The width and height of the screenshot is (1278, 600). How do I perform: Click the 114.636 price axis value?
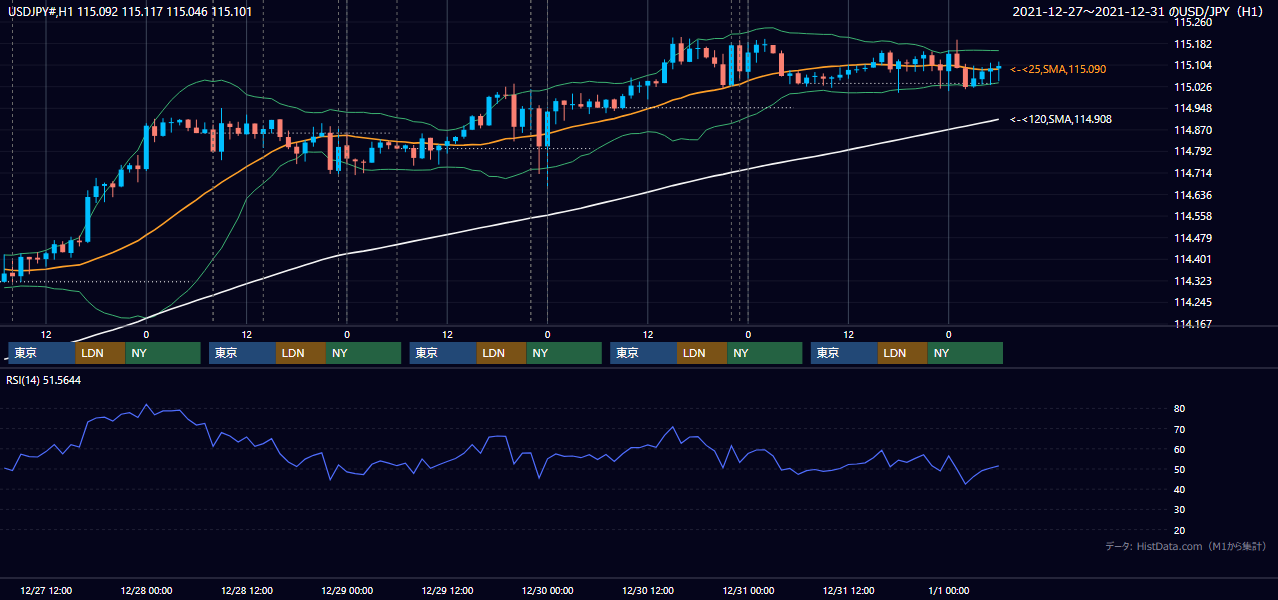(x=1191, y=195)
